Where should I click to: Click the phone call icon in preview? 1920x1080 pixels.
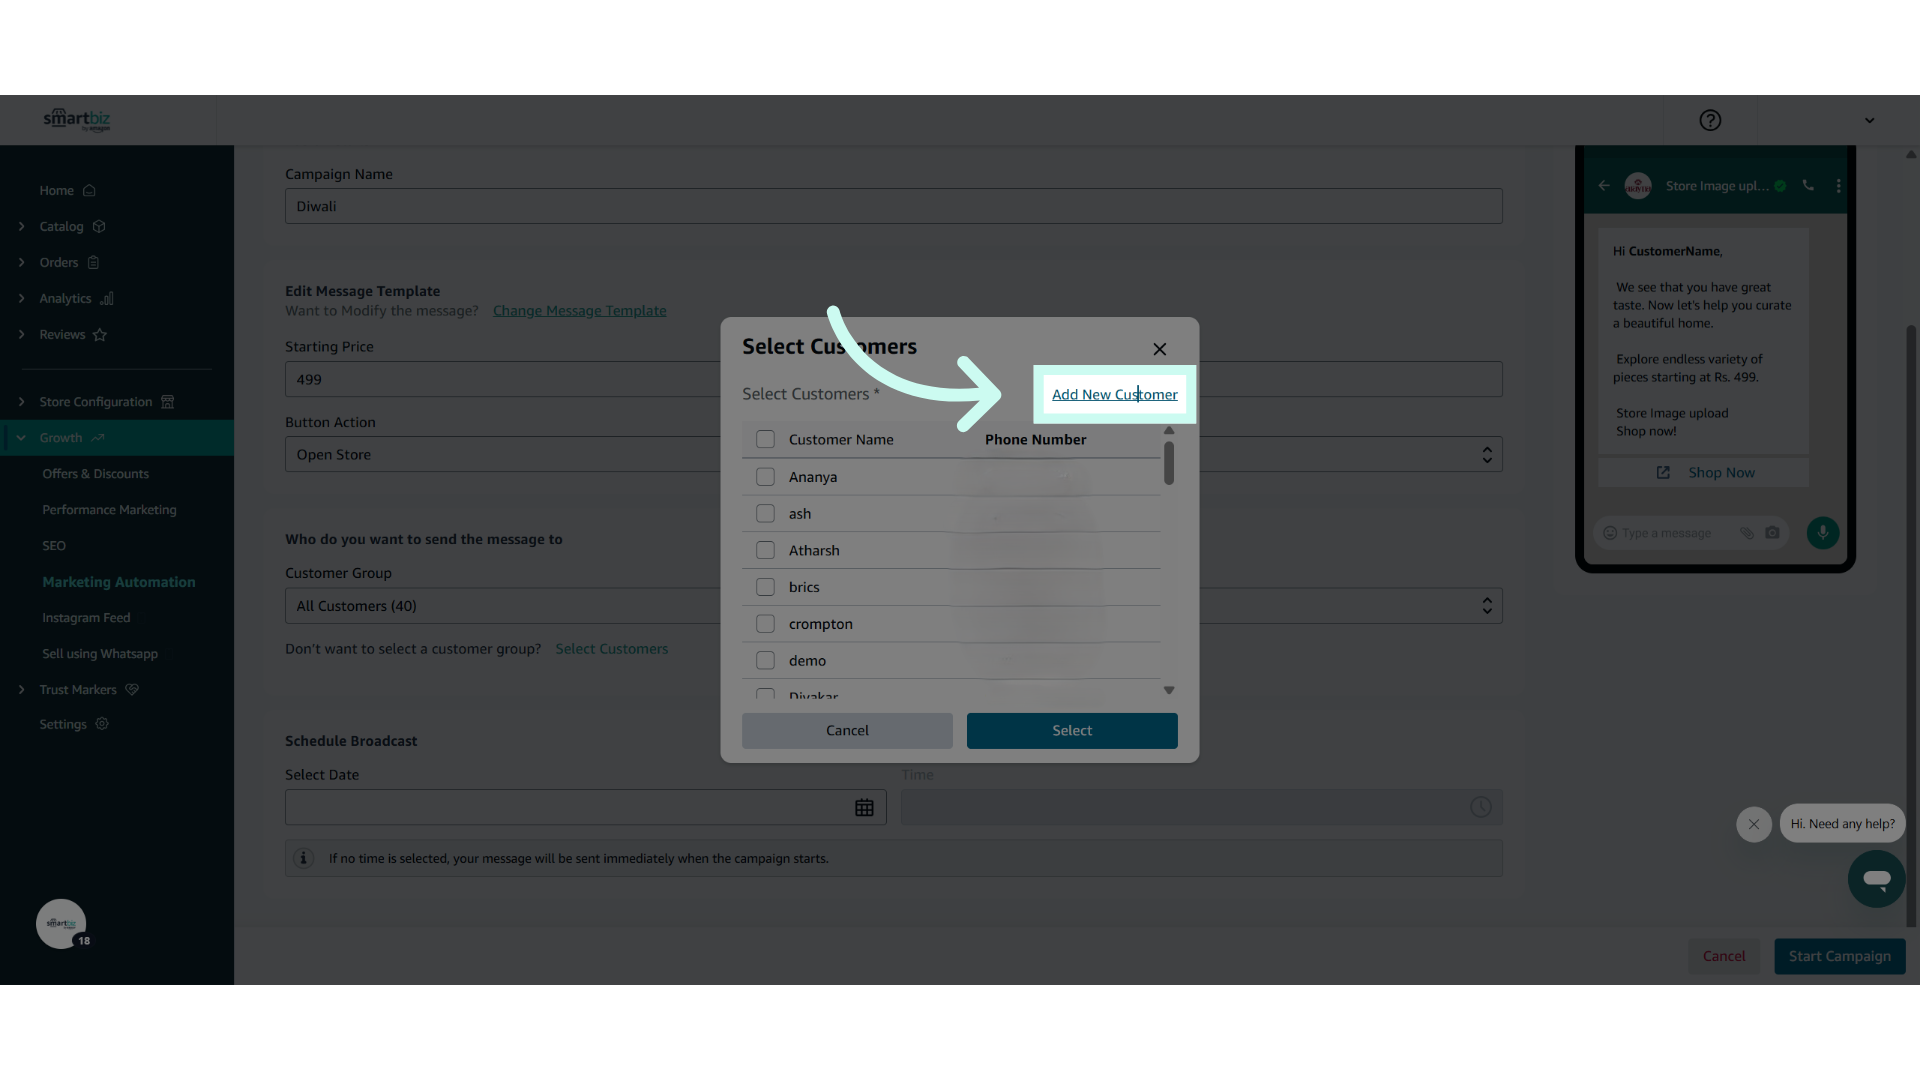coord(1808,186)
